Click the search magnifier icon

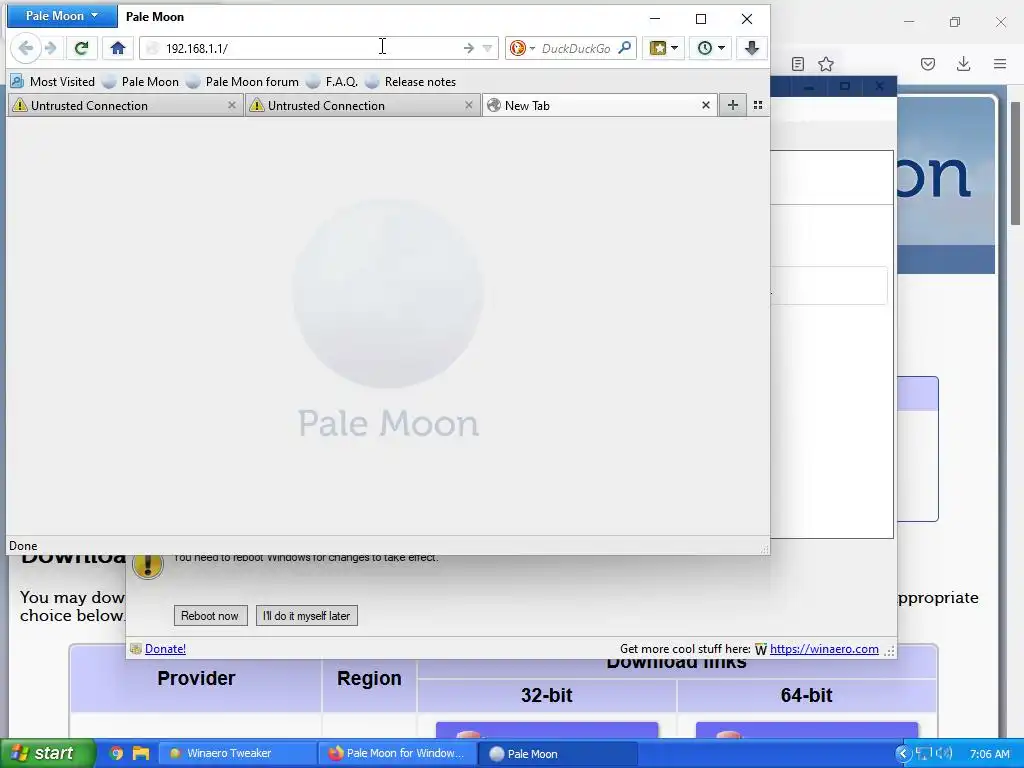click(x=625, y=48)
